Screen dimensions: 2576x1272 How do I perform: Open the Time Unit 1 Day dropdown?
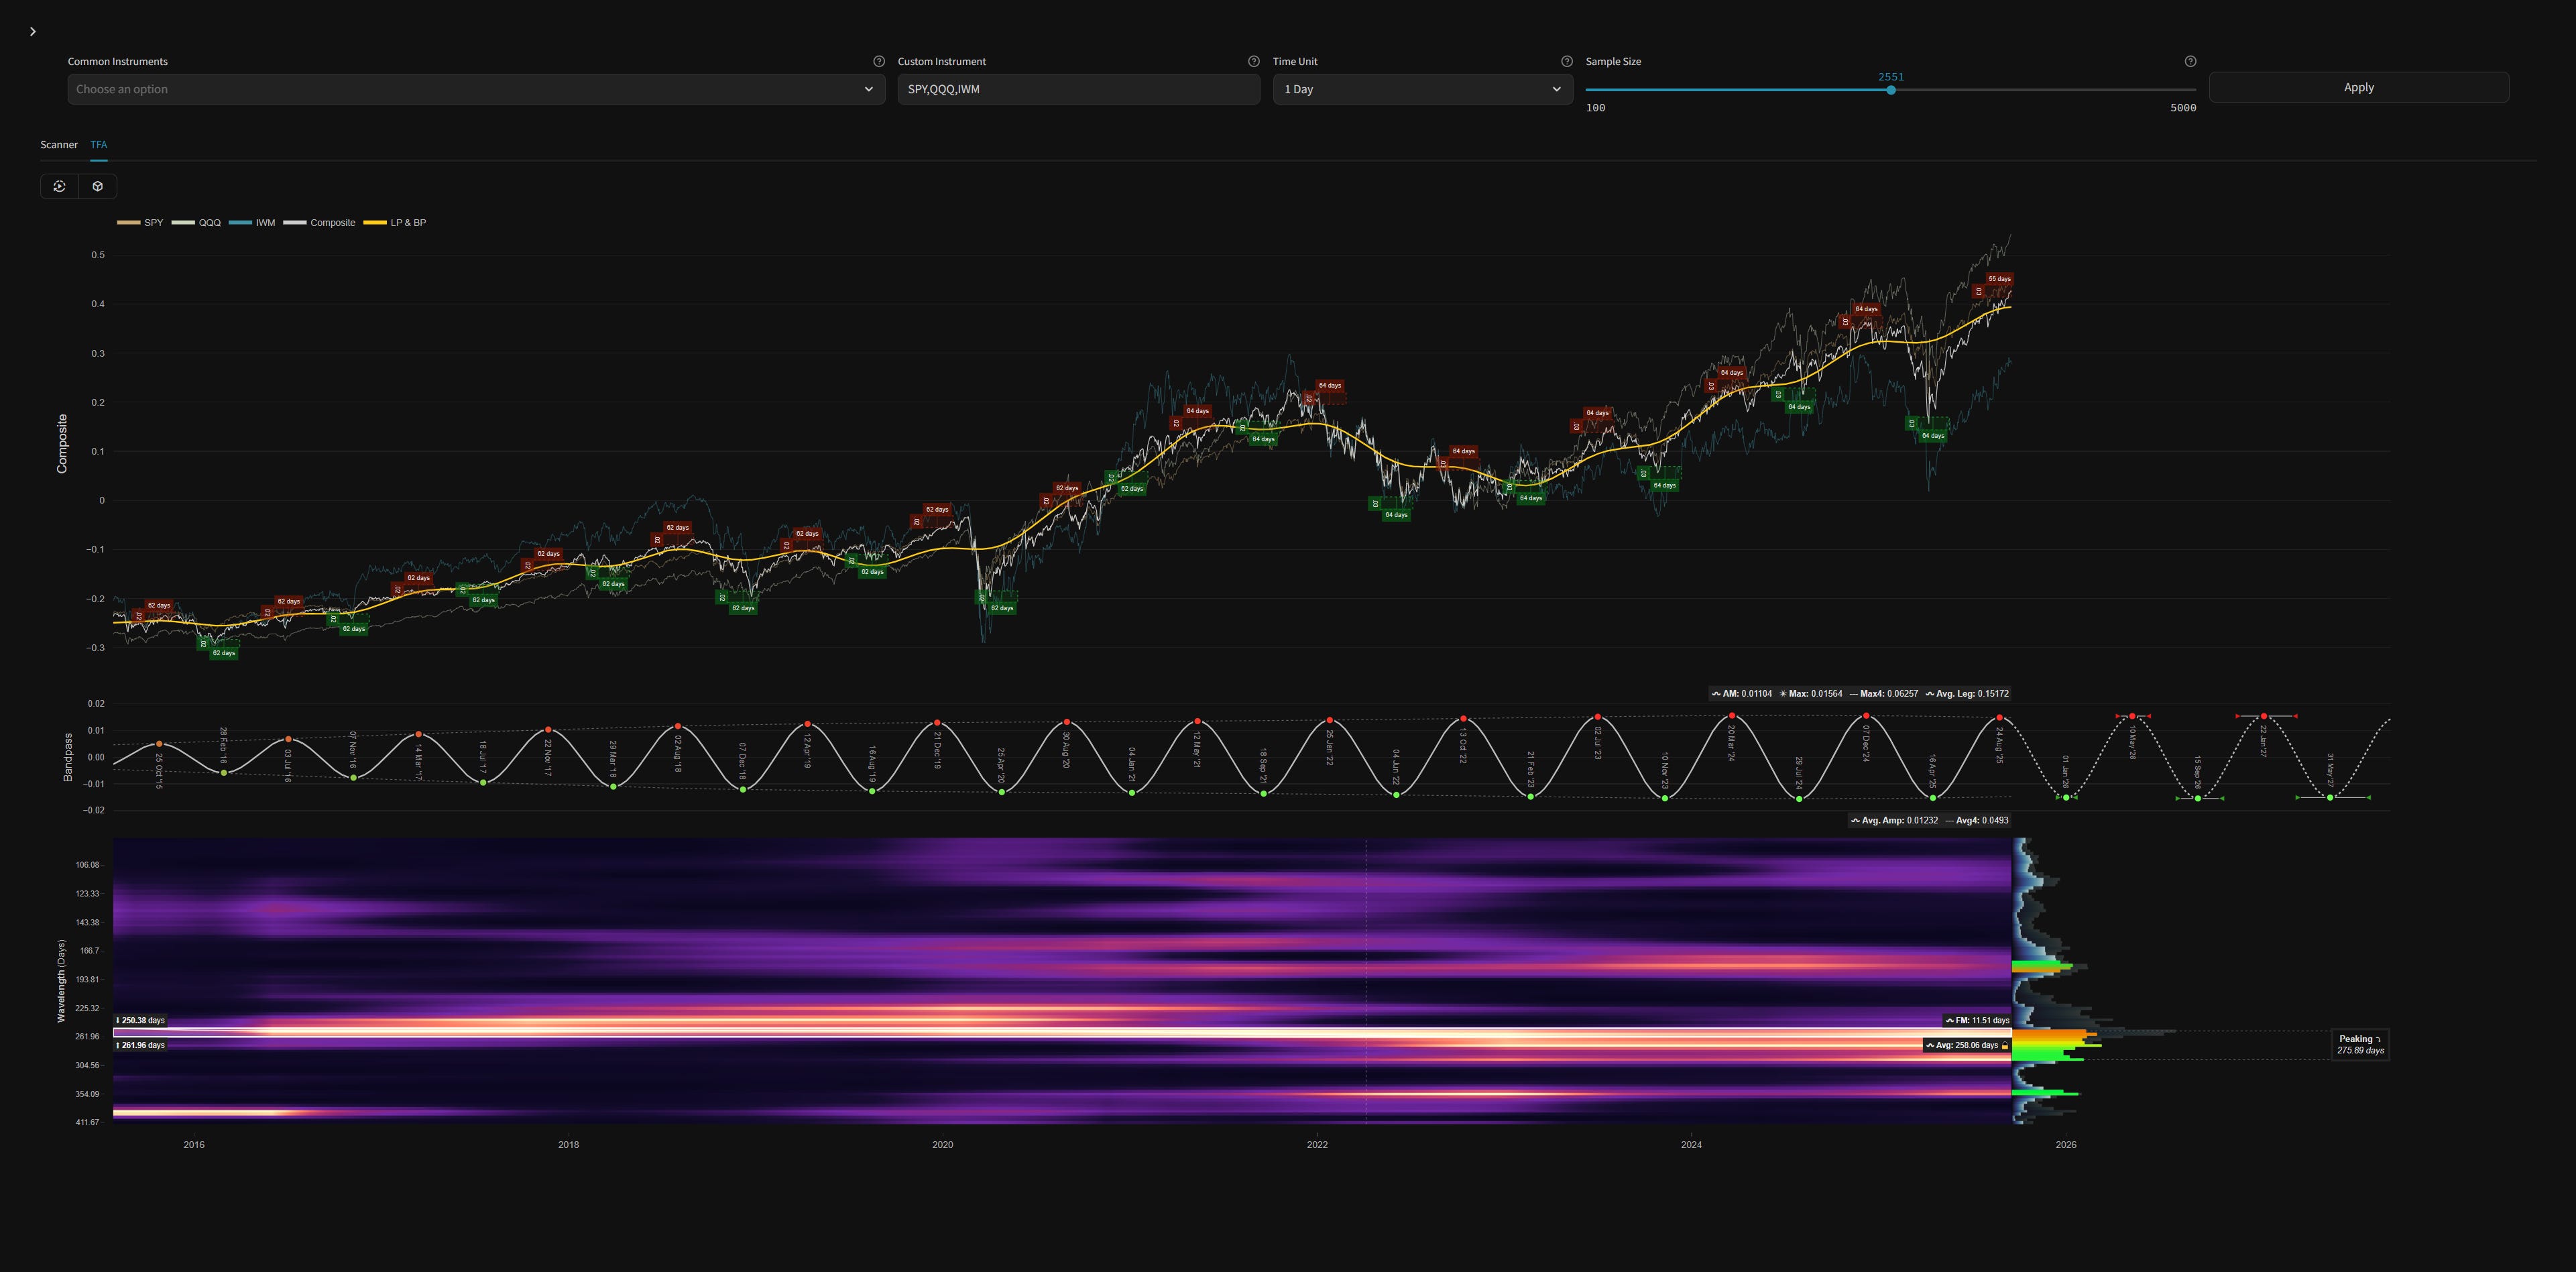point(1421,89)
